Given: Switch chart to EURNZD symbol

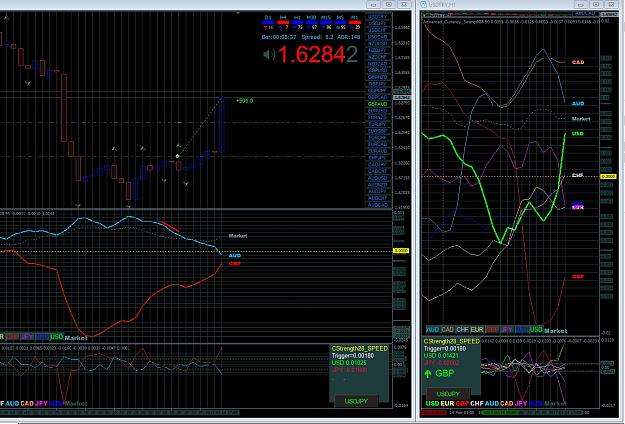Looking at the screenshot, I should click(x=377, y=117).
